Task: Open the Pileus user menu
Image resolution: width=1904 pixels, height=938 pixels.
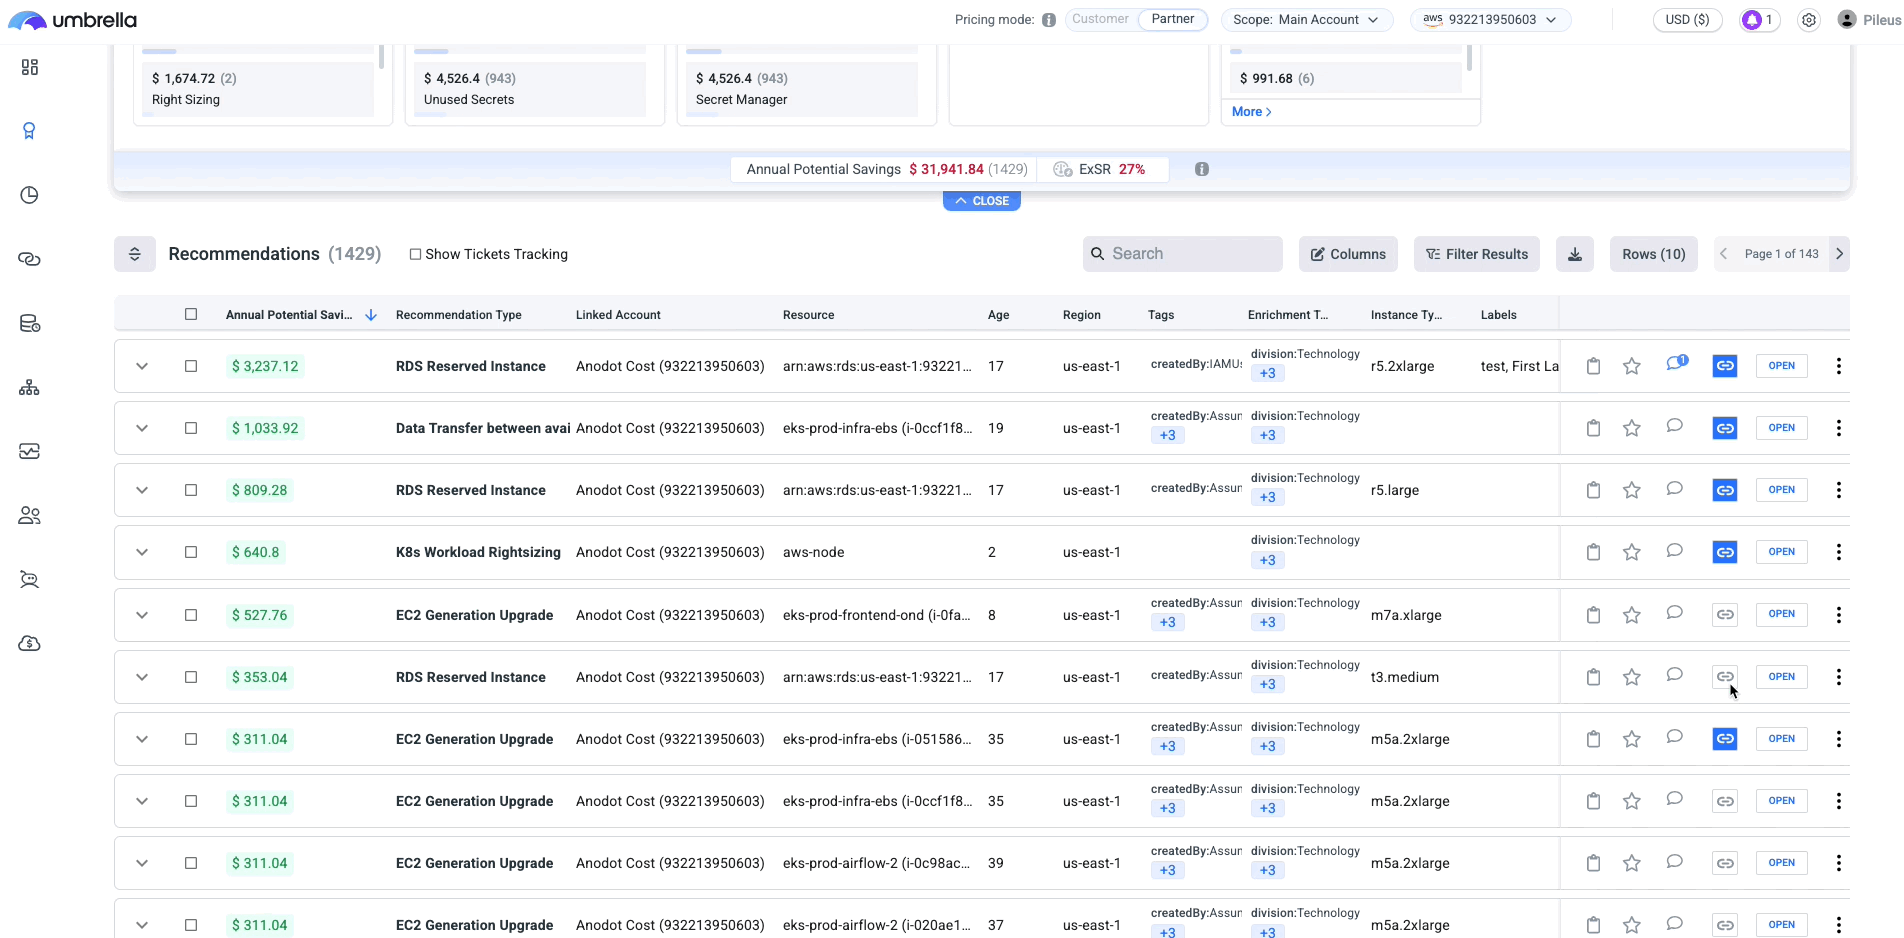Action: [1869, 20]
